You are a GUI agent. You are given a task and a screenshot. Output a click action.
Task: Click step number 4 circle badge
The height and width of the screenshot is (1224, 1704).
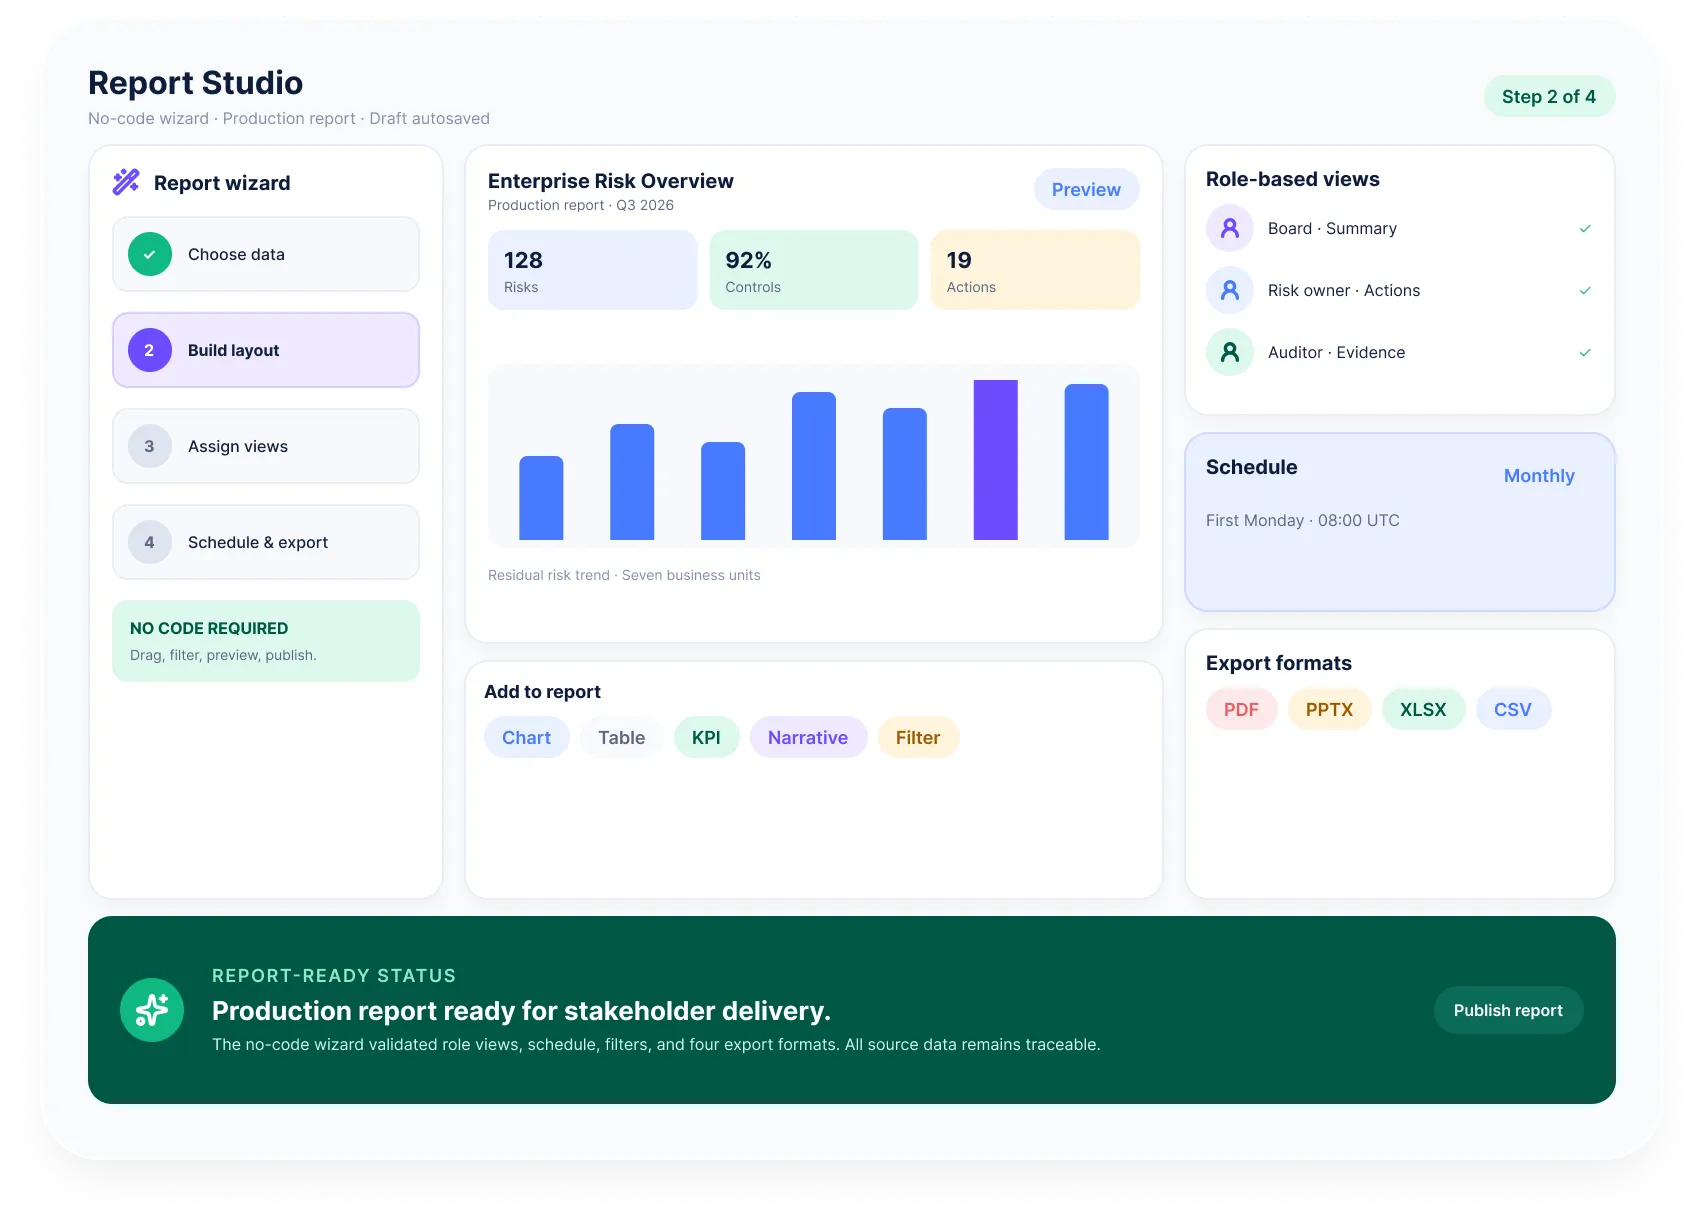click(150, 542)
